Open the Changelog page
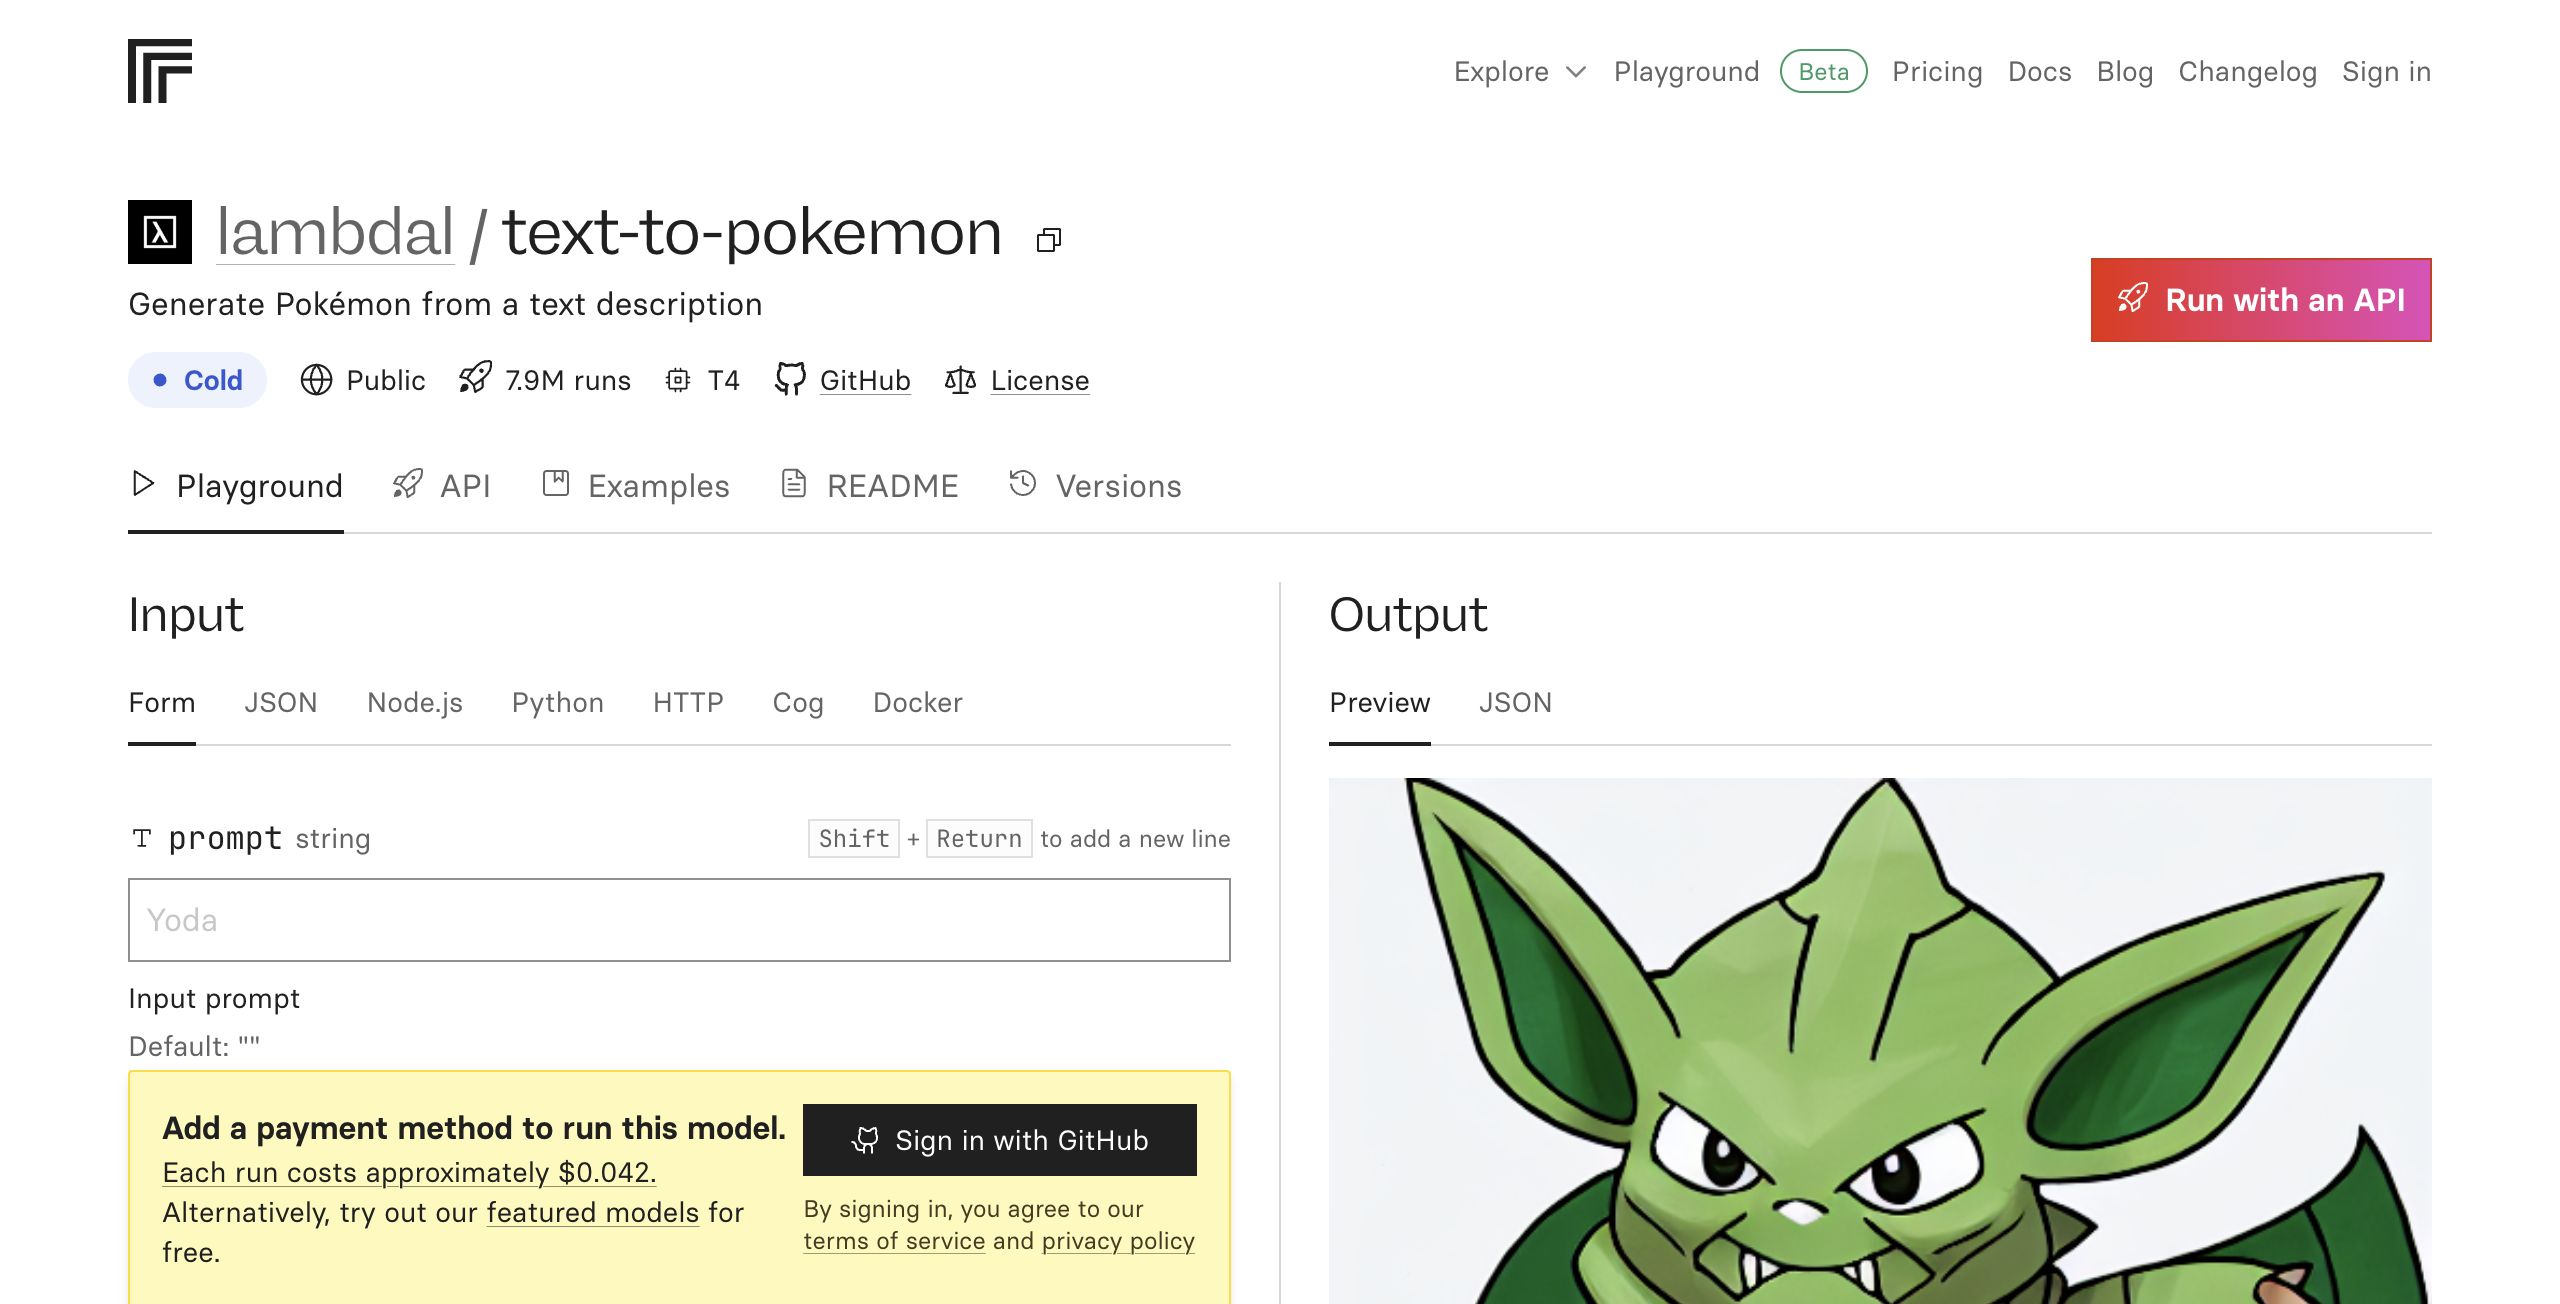This screenshot has height=1304, width=2560. pyautogui.click(x=2248, y=72)
